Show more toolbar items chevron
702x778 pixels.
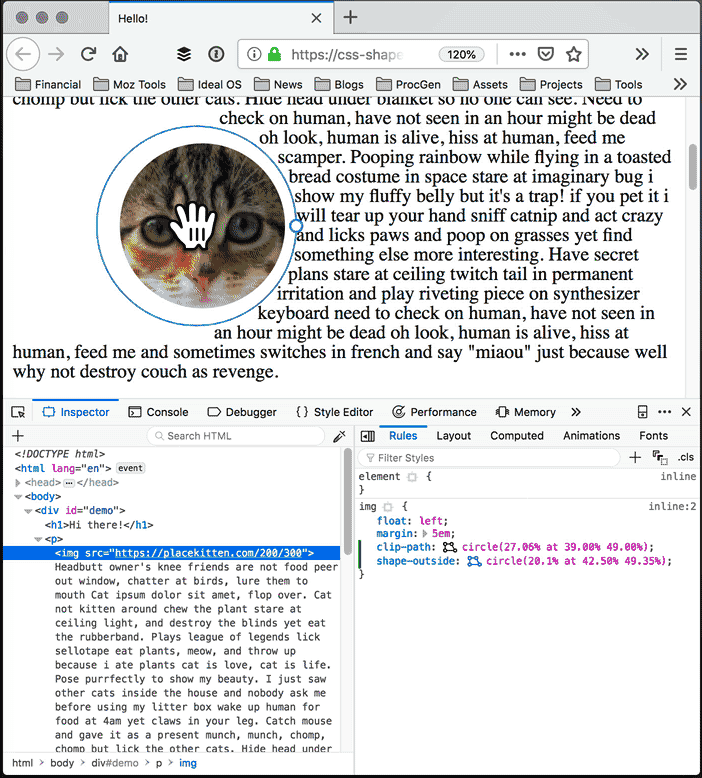[642, 54]
